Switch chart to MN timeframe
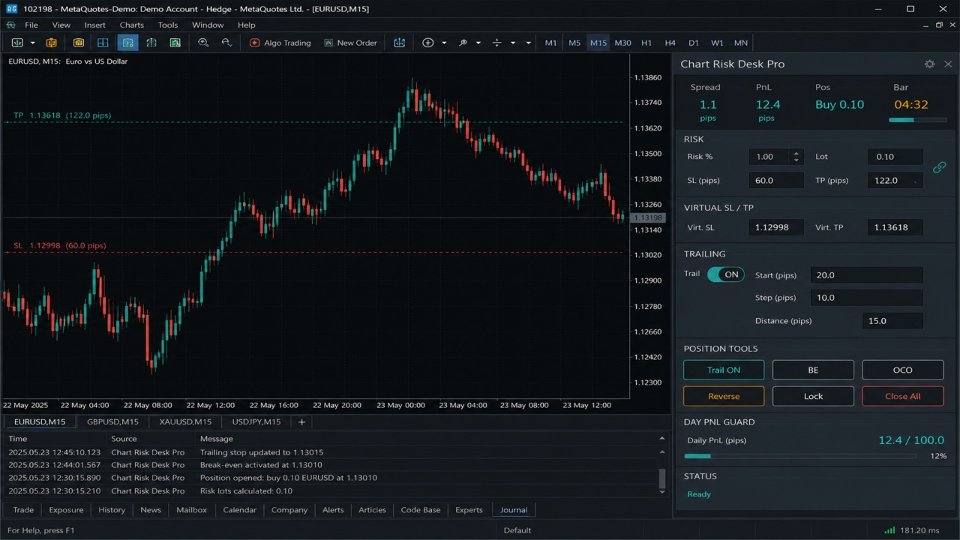Image resolution: width=960 pixels, height=540 pixels. pyautogui.click(x=741, y=43)
